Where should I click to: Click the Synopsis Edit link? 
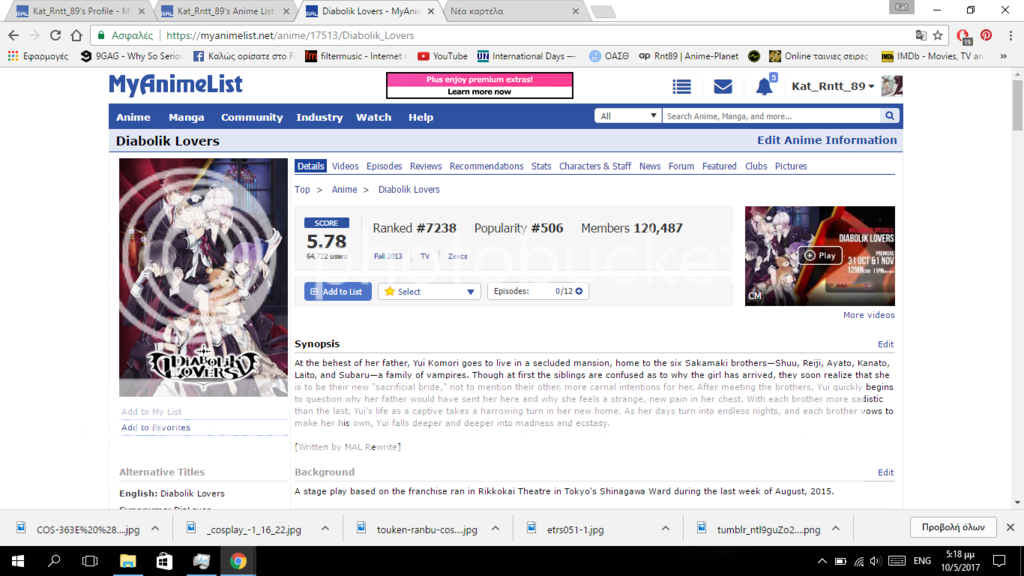click(886, 344)
